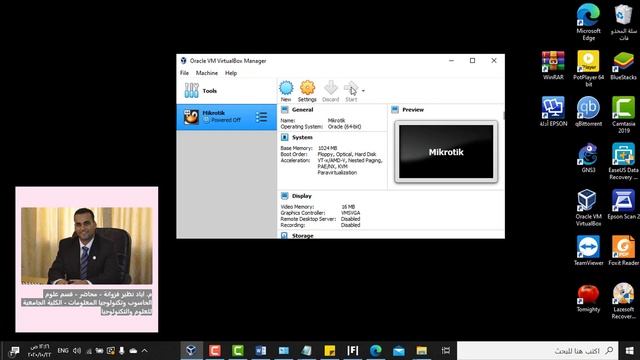The image size is (640, 360).
Task: Click the Preview section header
Action: [413, 109]
